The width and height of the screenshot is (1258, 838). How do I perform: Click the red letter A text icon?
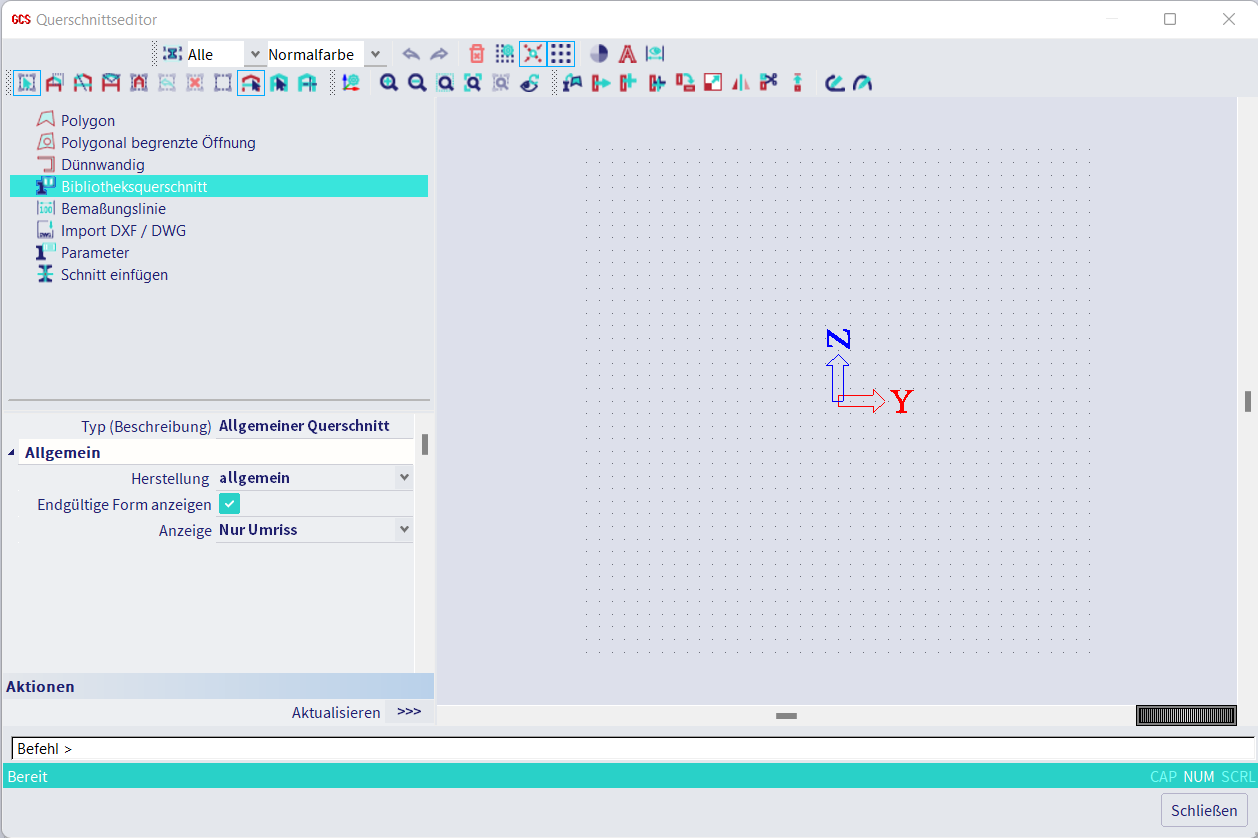[x=627, y=54]
